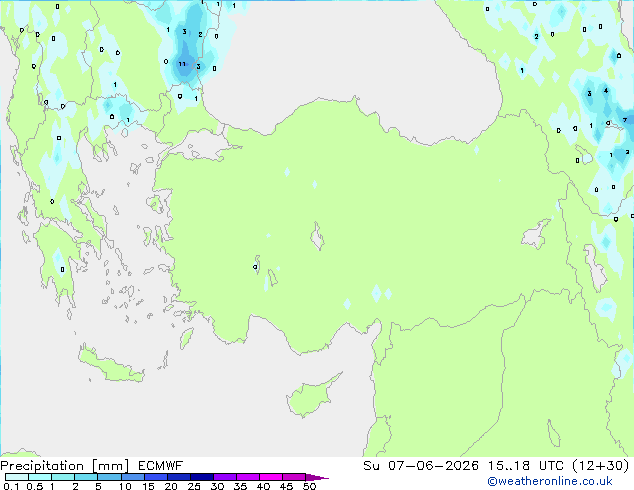Click the legend label '0.1'
634x490 pixels.
pos(11,486)
